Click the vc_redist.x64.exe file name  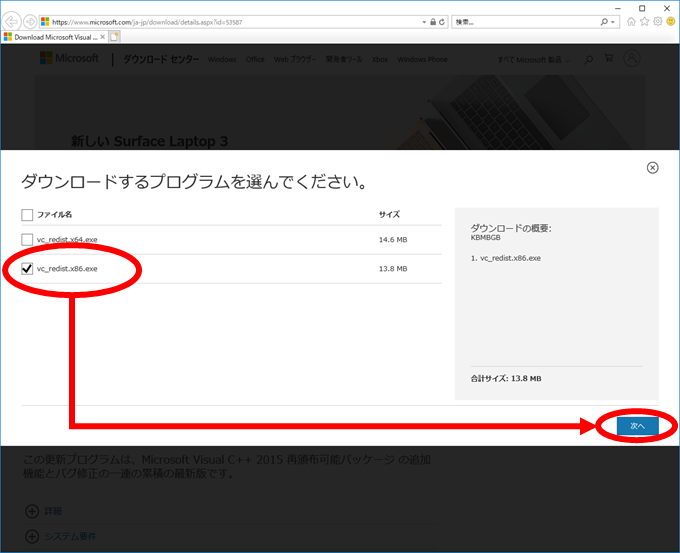[x=67, y=239]
